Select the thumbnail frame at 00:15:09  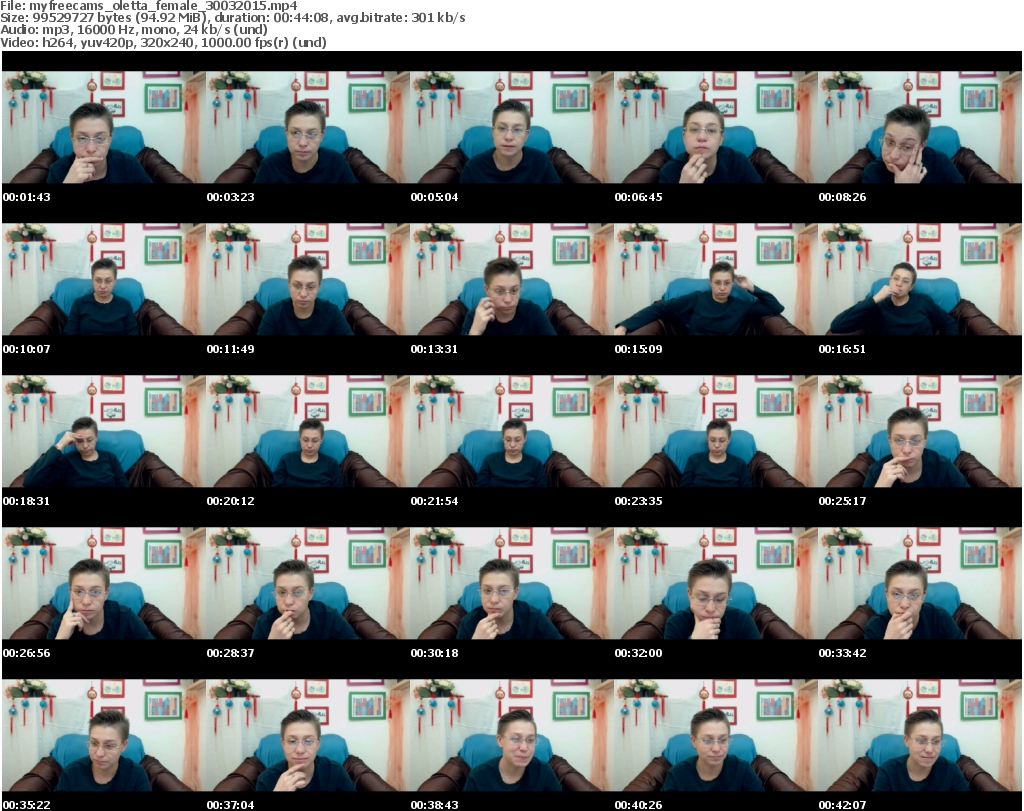[716, 279]
